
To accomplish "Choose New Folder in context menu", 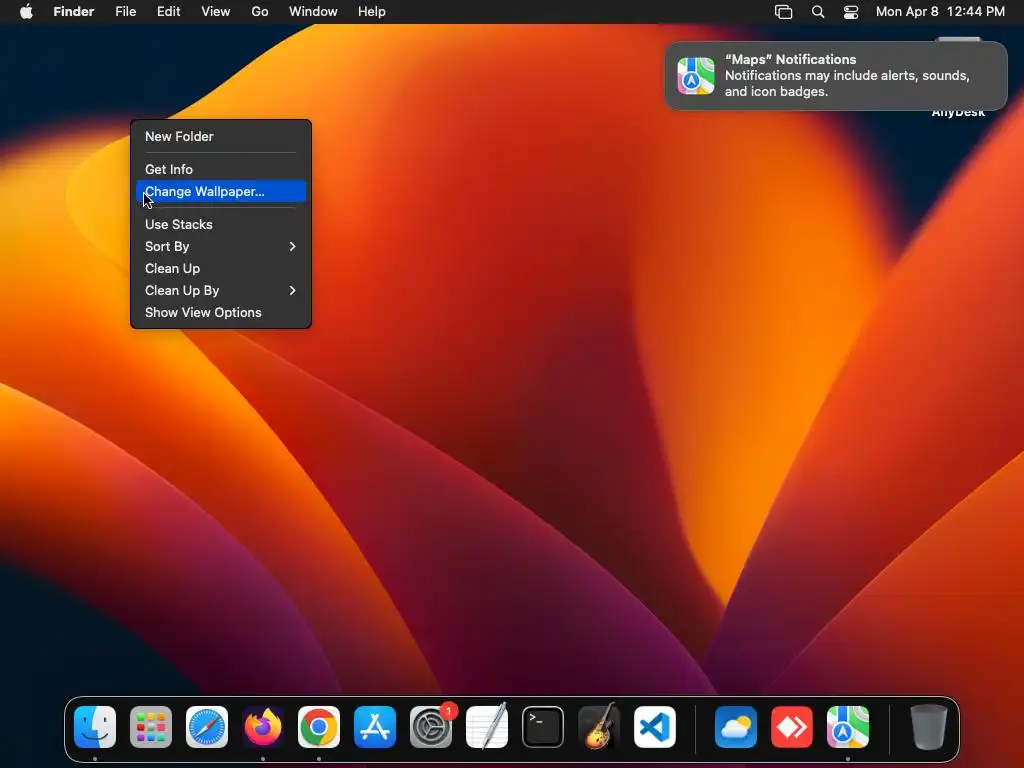I will tap(221, 136).
